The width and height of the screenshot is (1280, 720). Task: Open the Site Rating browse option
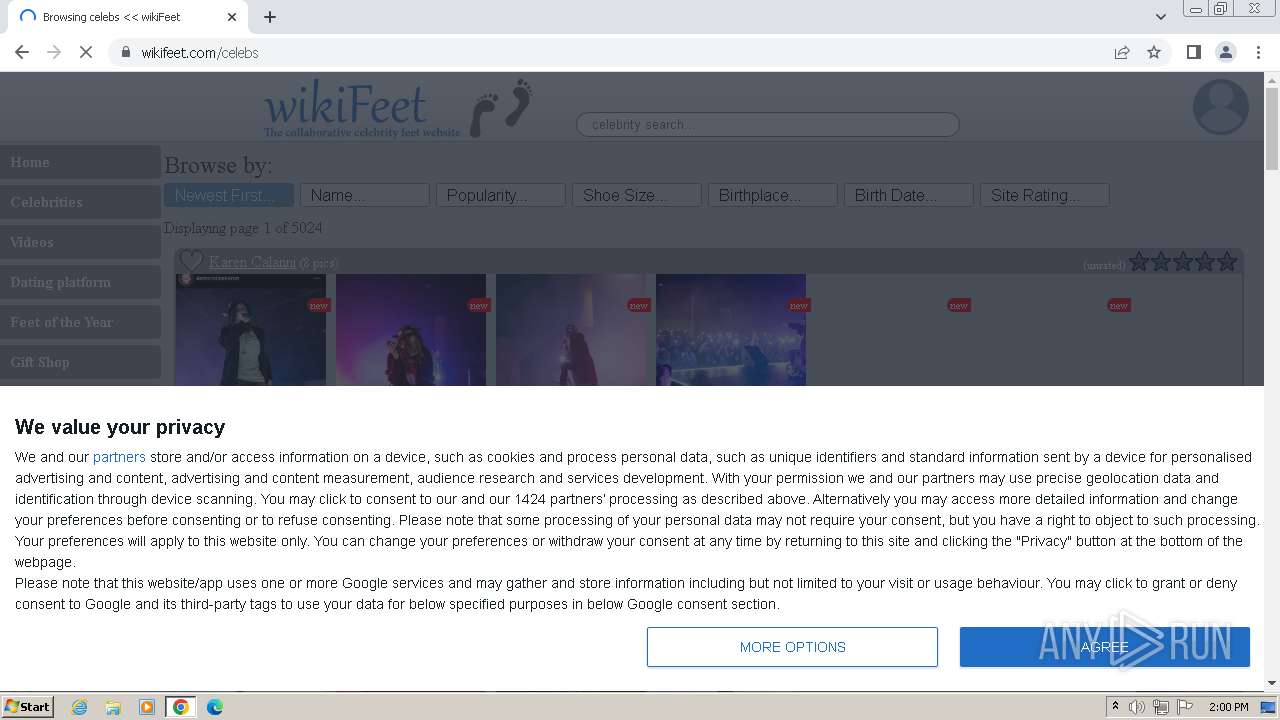[1045, 195]
